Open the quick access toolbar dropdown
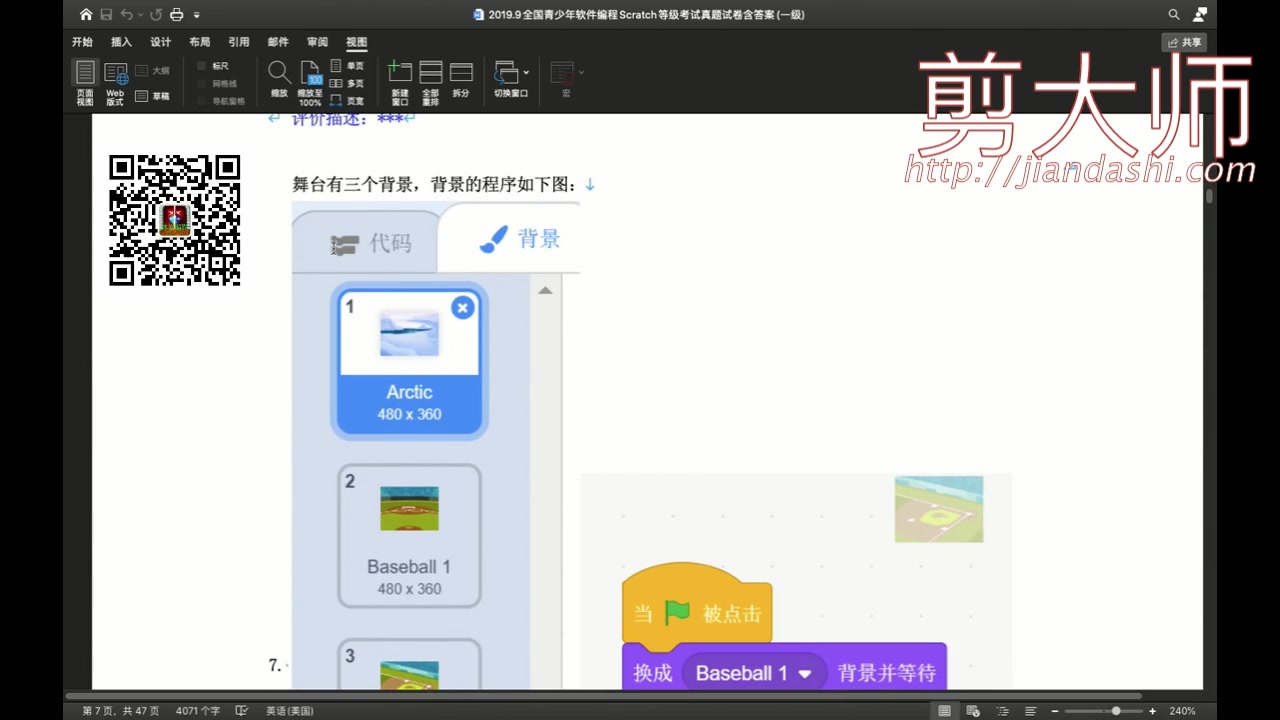This screenshot has width=1280, height=720. pos(196,15)
